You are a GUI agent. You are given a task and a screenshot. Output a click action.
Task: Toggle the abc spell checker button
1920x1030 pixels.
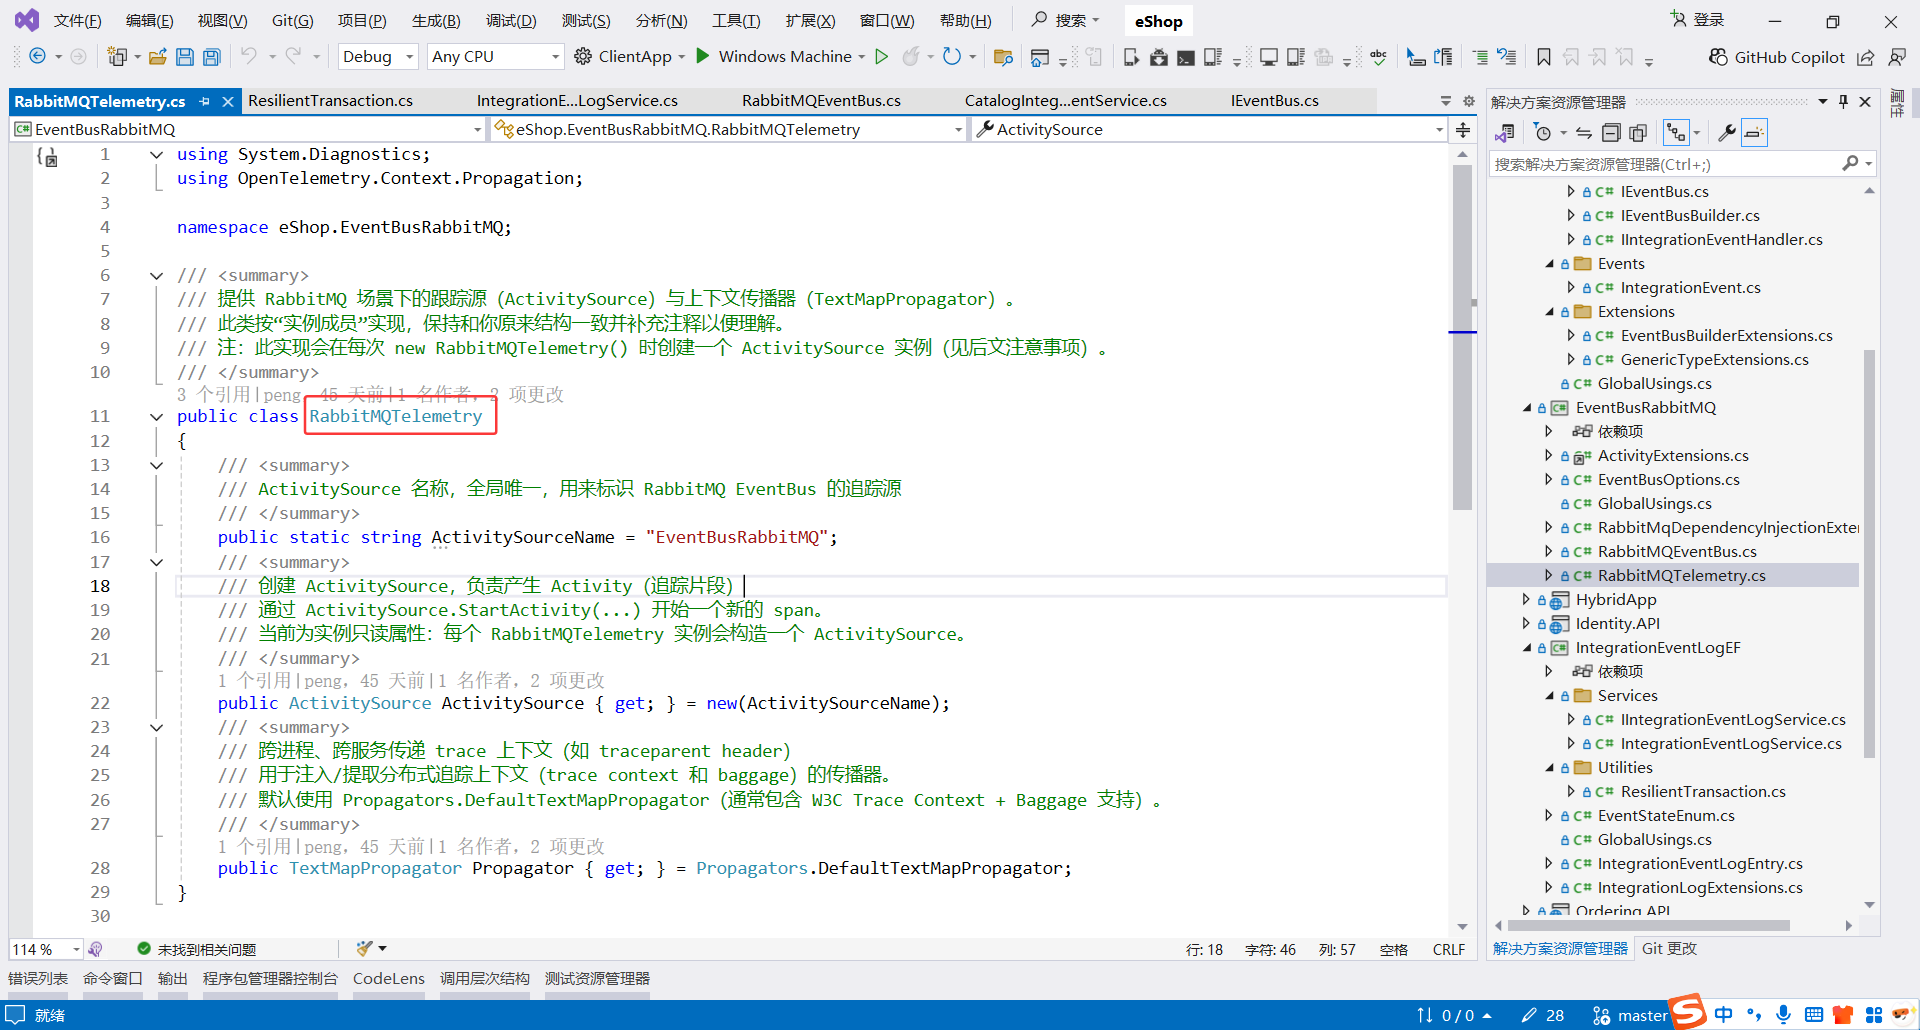pyautogui.click(x=1379, y=57)
